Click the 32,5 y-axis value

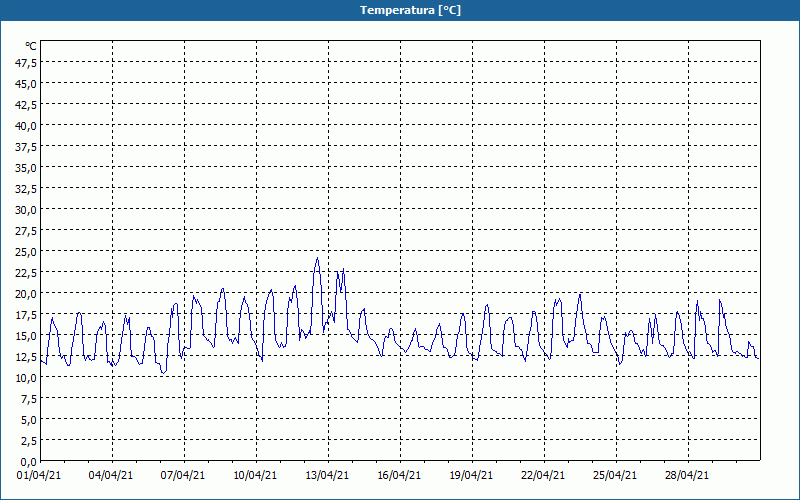click(26, 188)
